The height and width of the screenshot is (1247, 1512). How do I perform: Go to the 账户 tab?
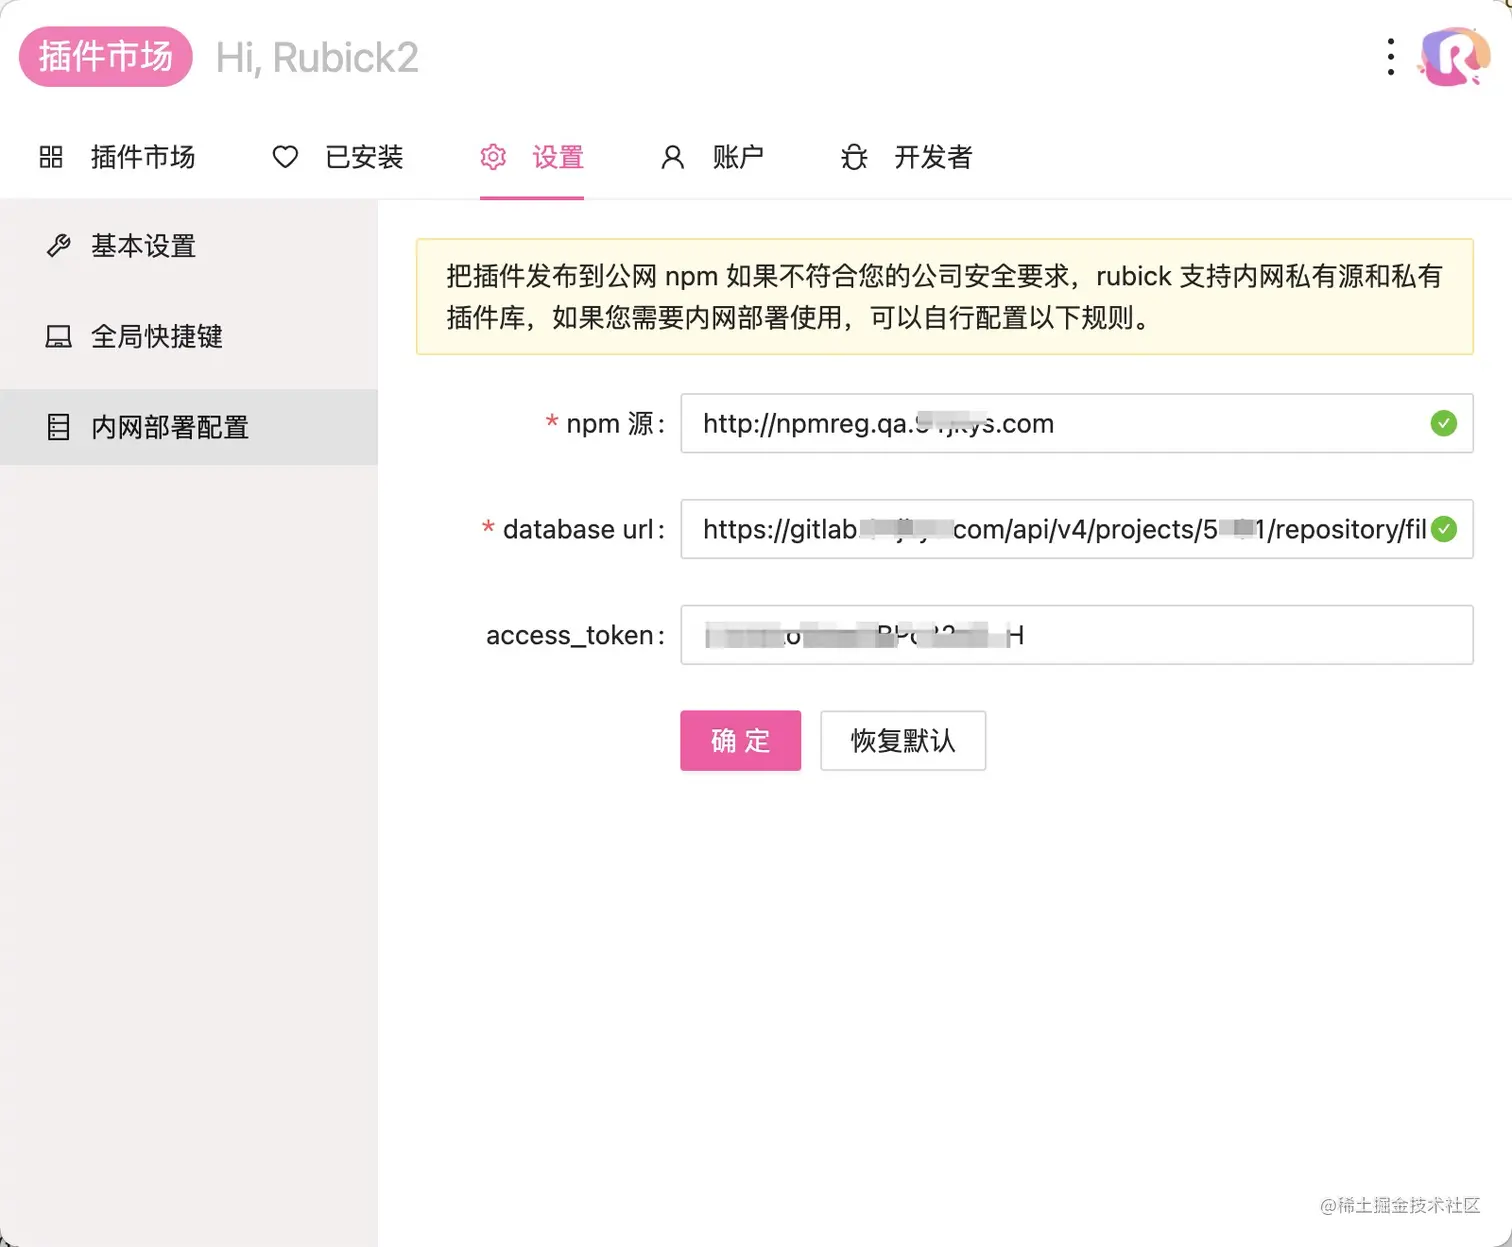point(712,157)
